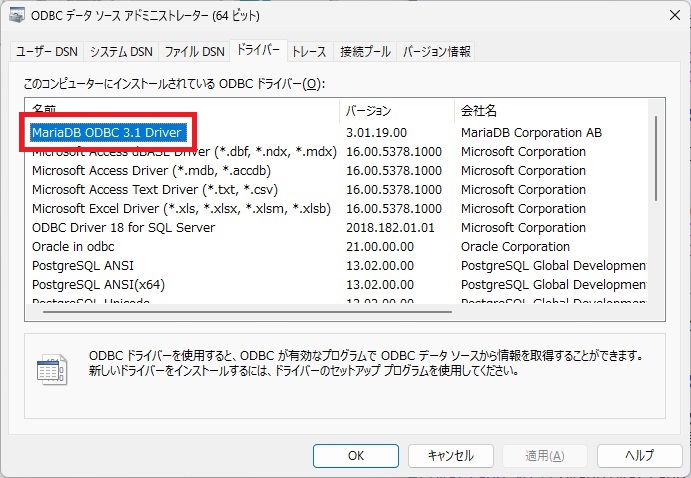
Task: Click the vertical scrollbar of the driver list
Action: pyautogui.click(x=656, y=159)
